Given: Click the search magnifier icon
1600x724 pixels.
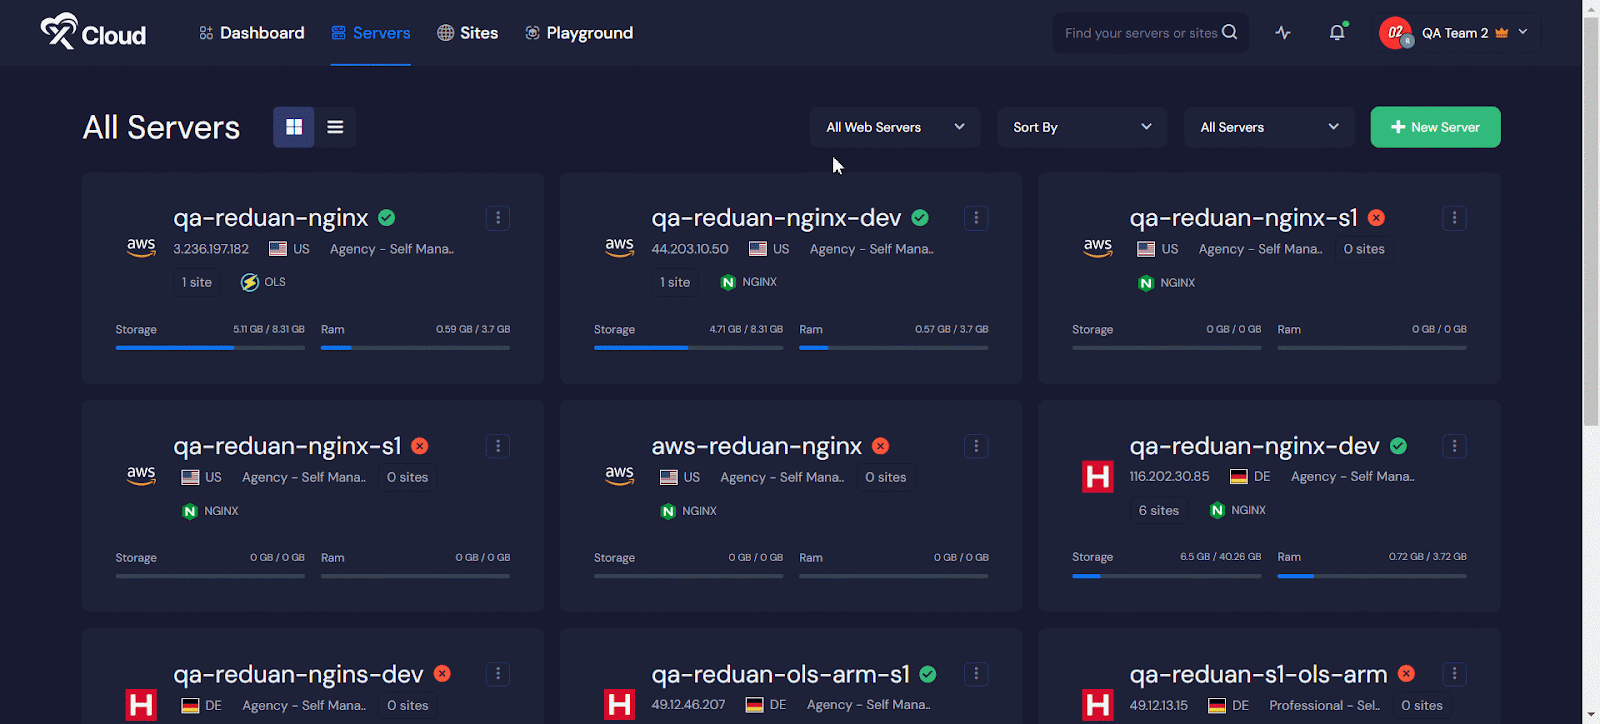Looking at the screenshot, I should (x=1230, y=32).
